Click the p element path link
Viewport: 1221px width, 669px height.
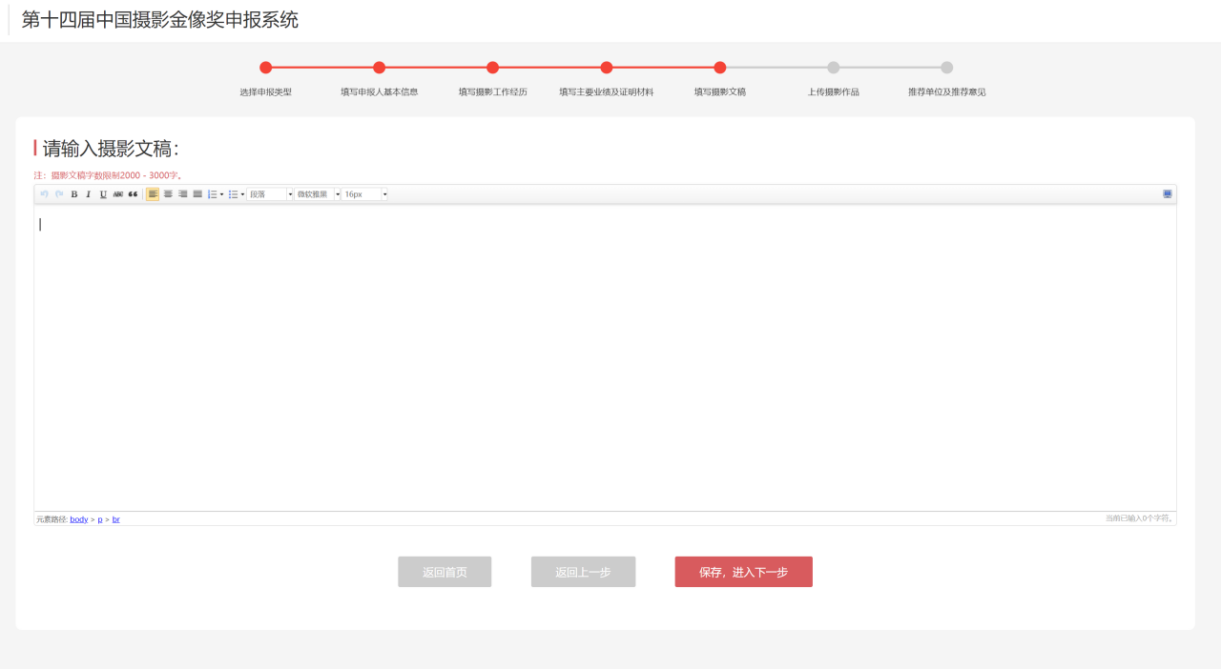(100, 519)
